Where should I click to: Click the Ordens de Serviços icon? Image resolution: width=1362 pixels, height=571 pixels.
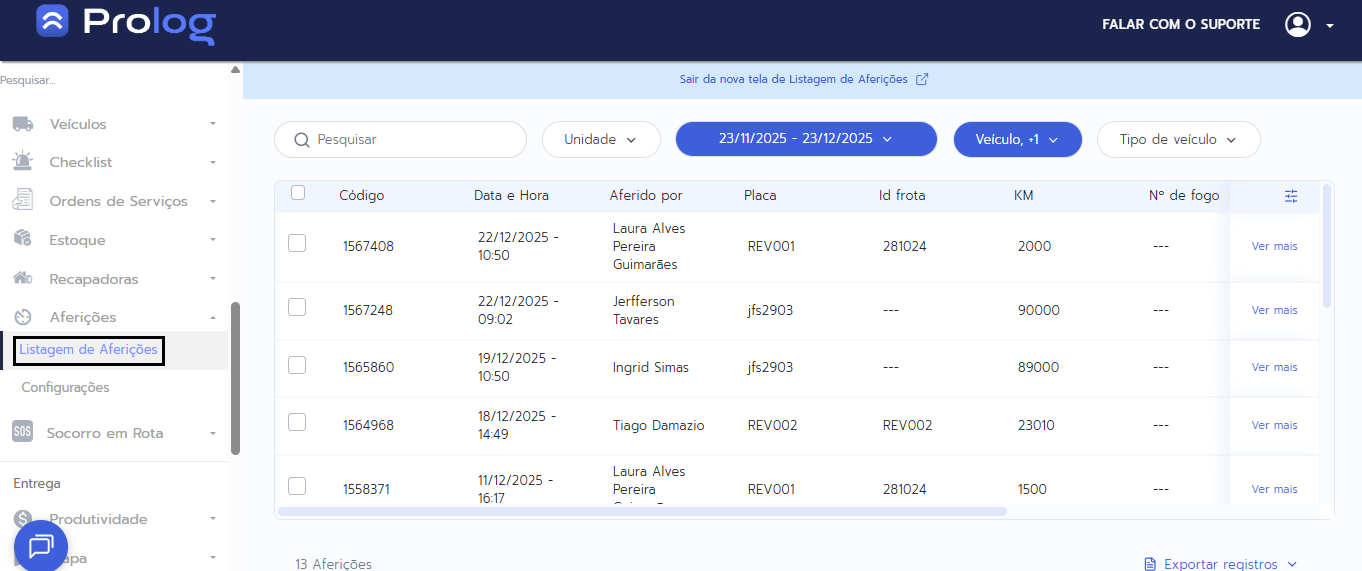tap(23, 201)
